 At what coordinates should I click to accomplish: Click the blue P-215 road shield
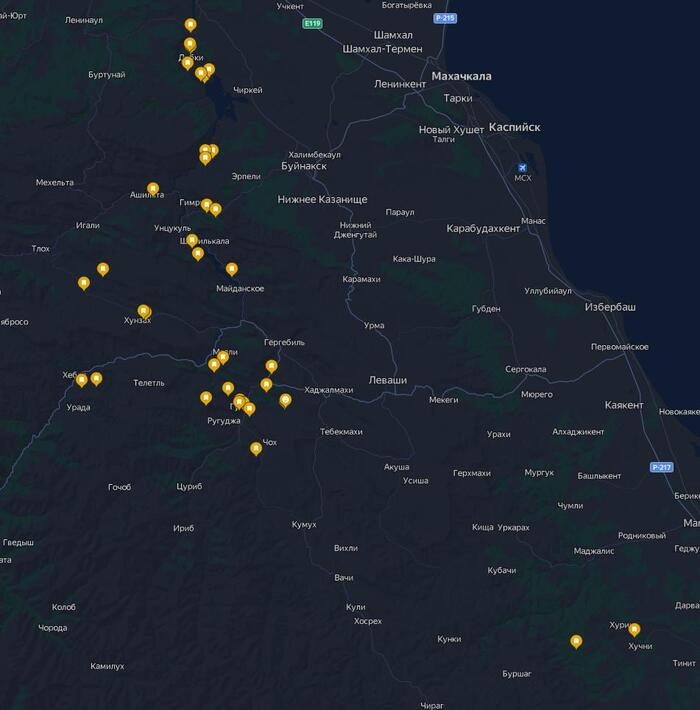445,18
